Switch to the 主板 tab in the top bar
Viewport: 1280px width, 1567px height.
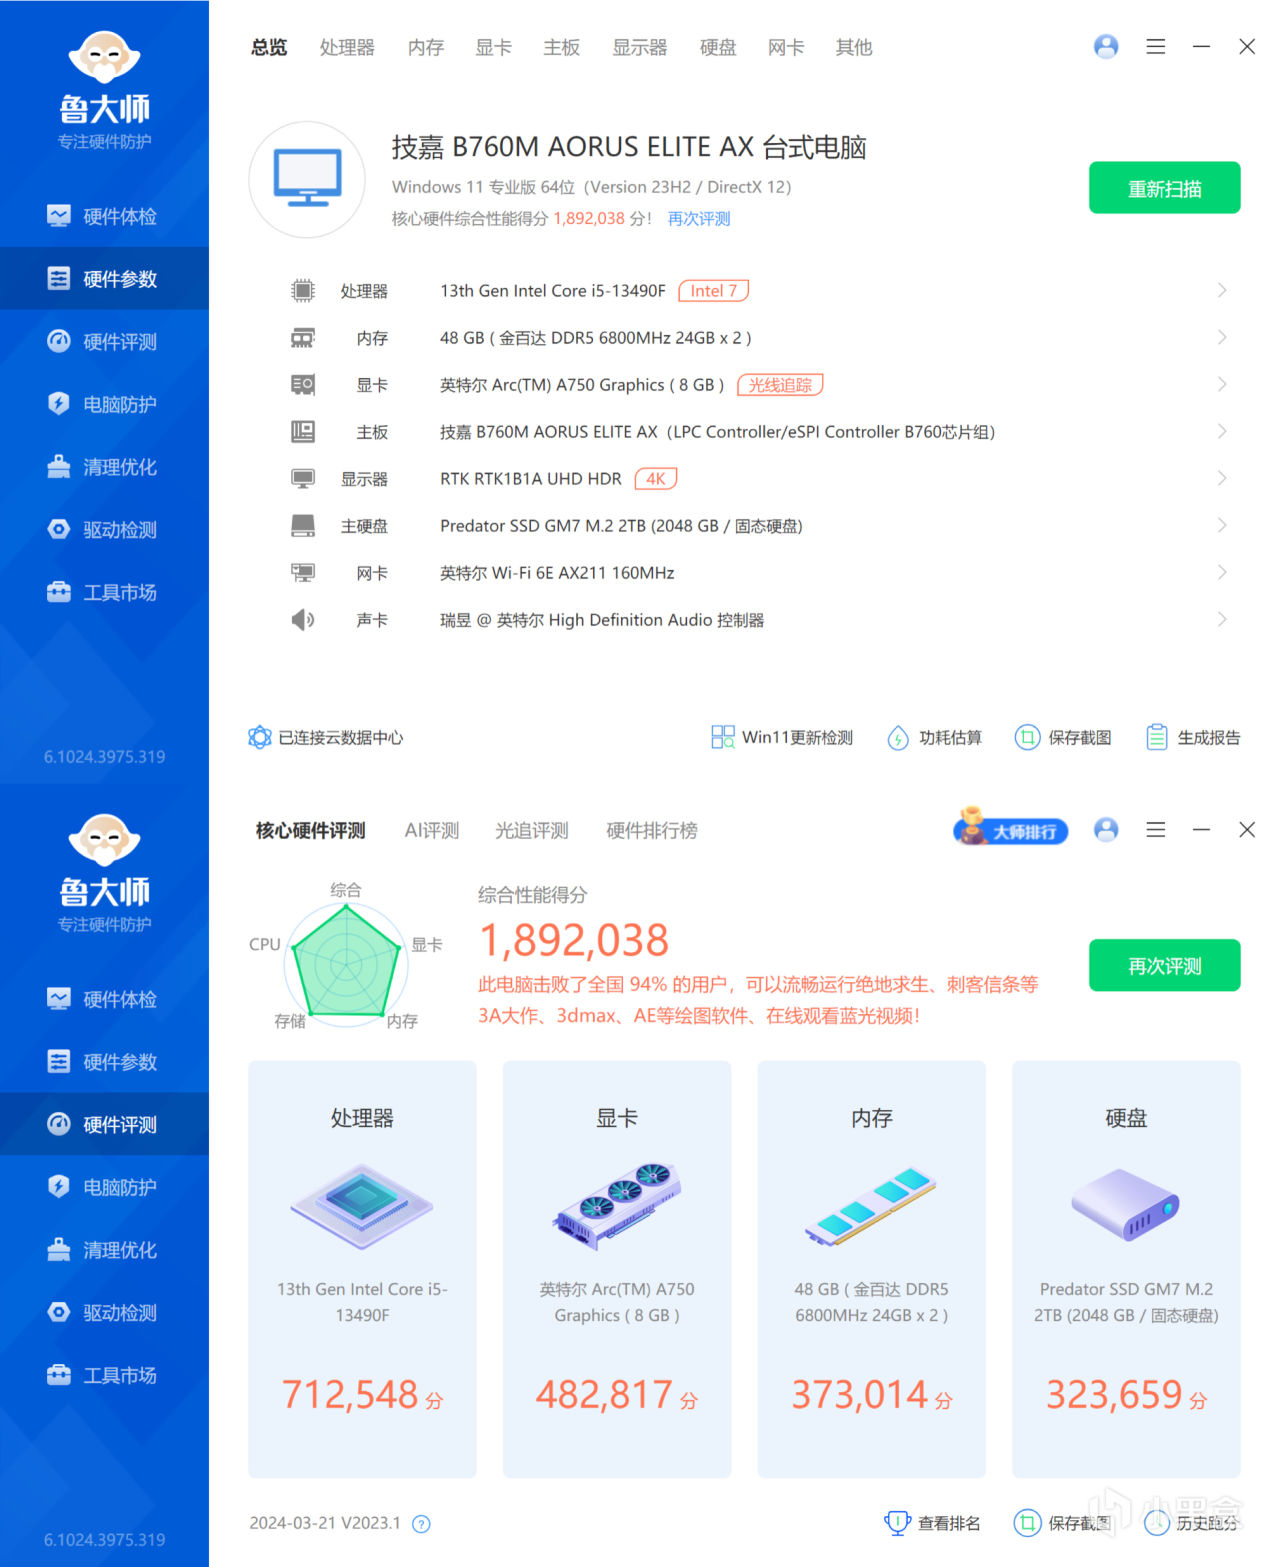tap(561, 47)
